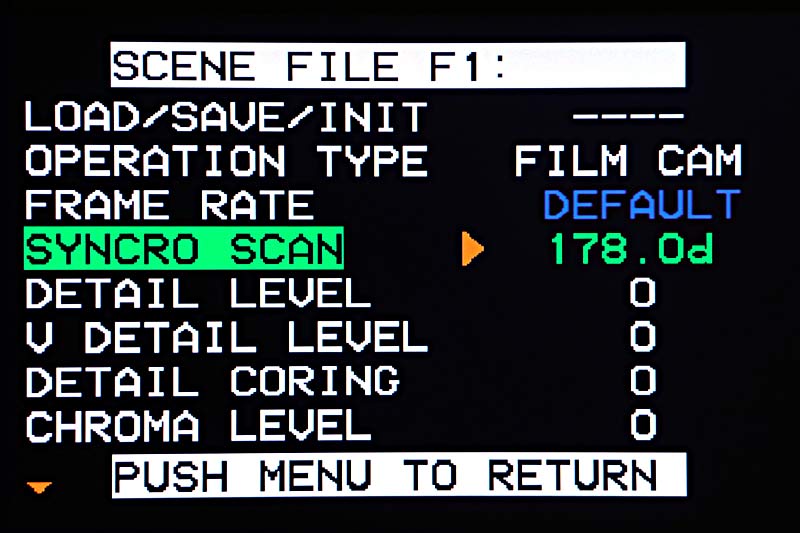The width and height of the screenshot is (800, 533).
Task: Choose the FRAME RATE menu item
Action: point(169,206)
